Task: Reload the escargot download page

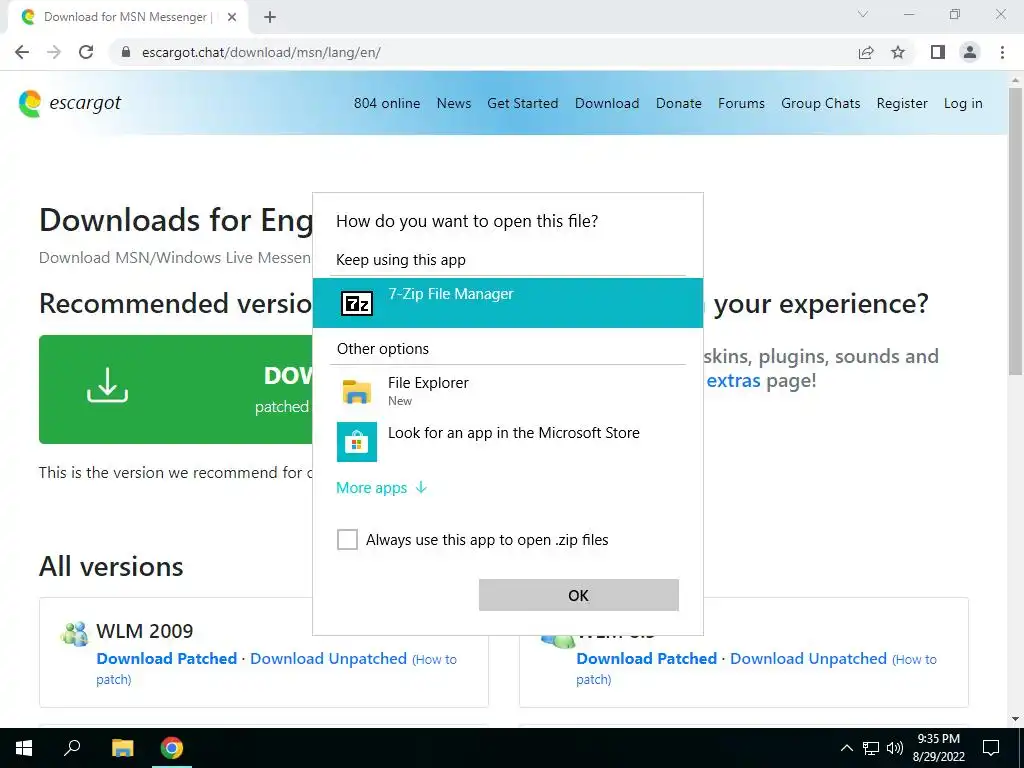Action: pos(86,52)
